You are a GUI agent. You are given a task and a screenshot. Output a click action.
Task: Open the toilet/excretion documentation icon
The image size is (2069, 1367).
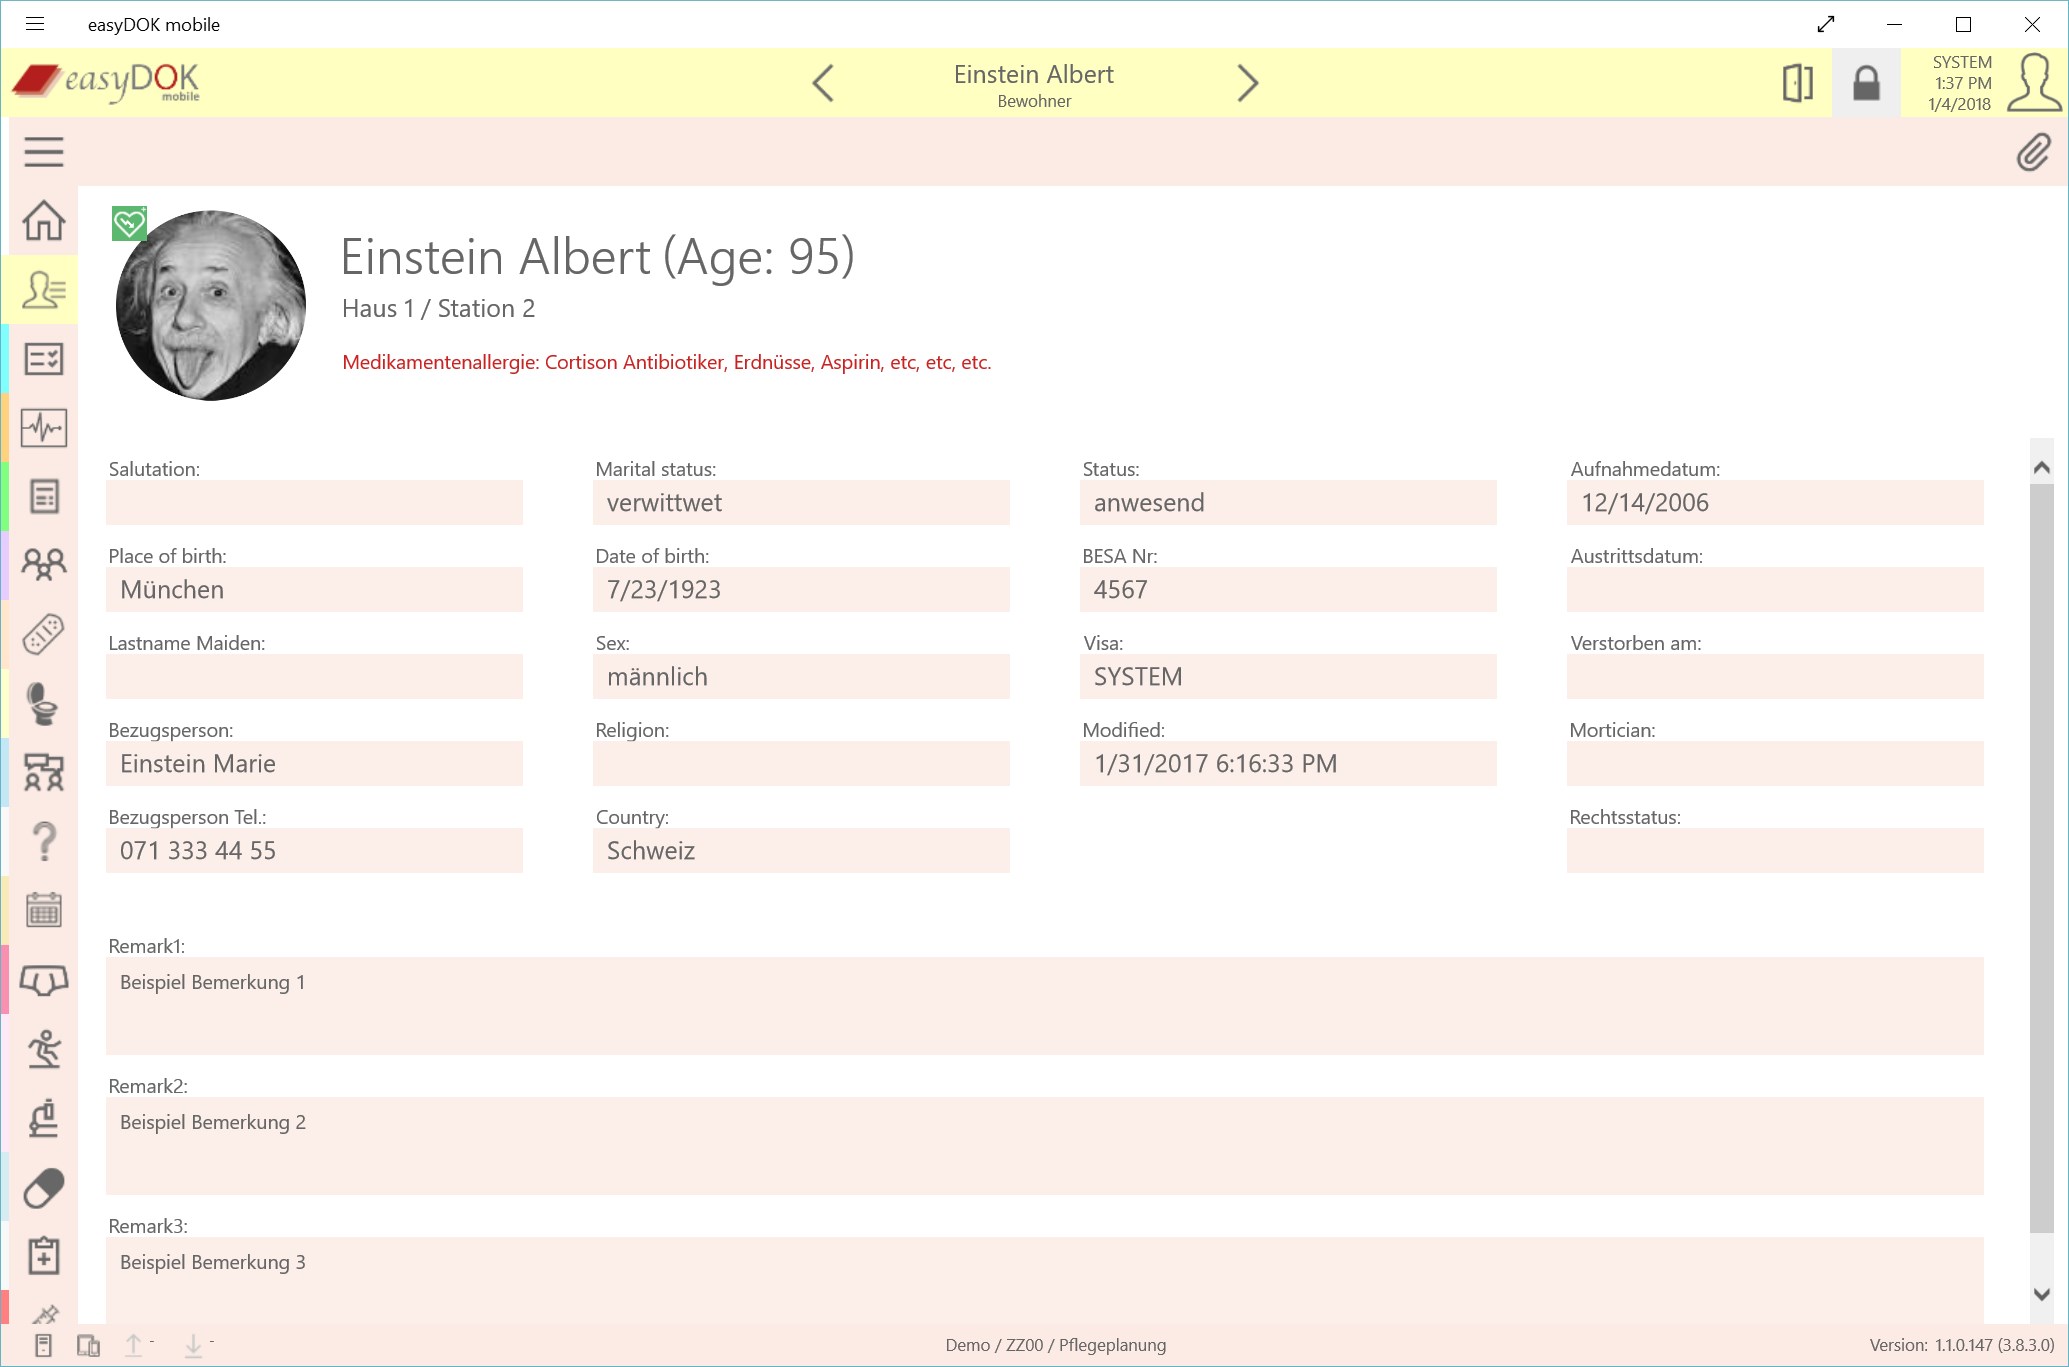(x=43, y=703)
